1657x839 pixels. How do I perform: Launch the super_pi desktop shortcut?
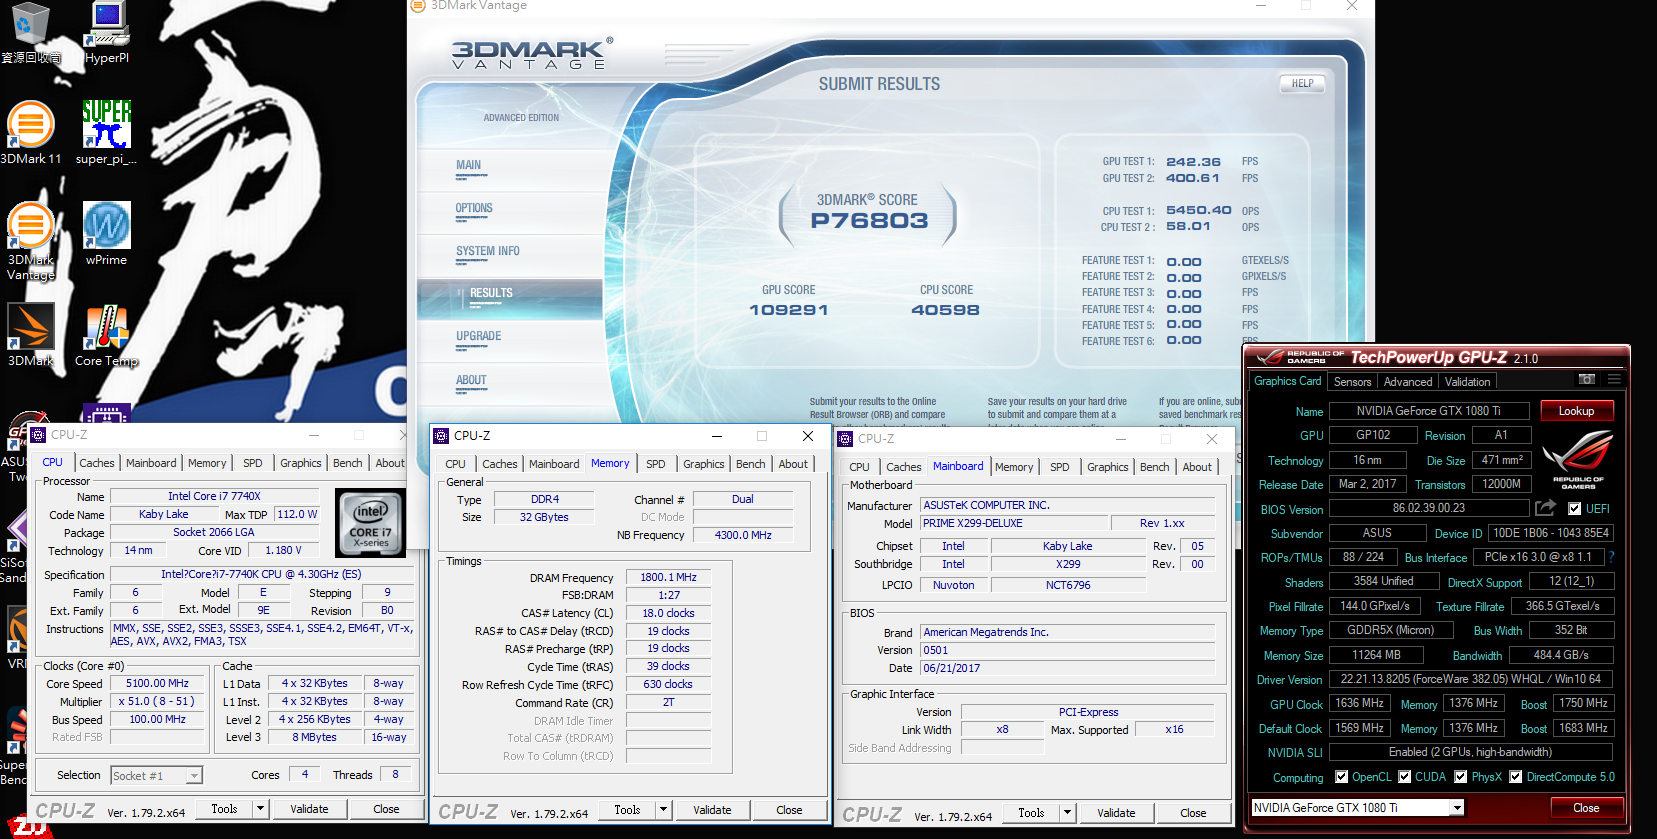(x=106, y=132)
